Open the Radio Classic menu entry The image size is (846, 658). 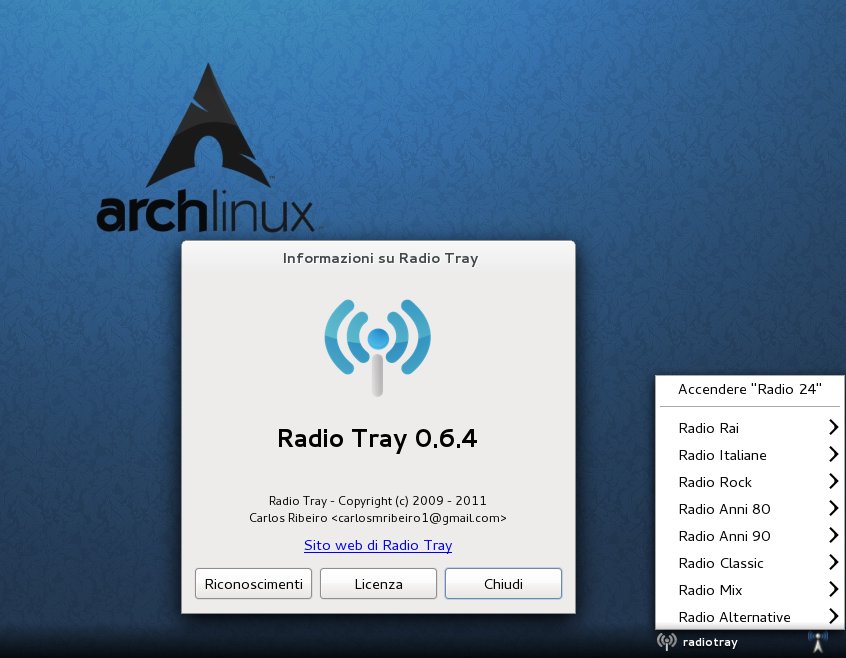coord(750,563)
